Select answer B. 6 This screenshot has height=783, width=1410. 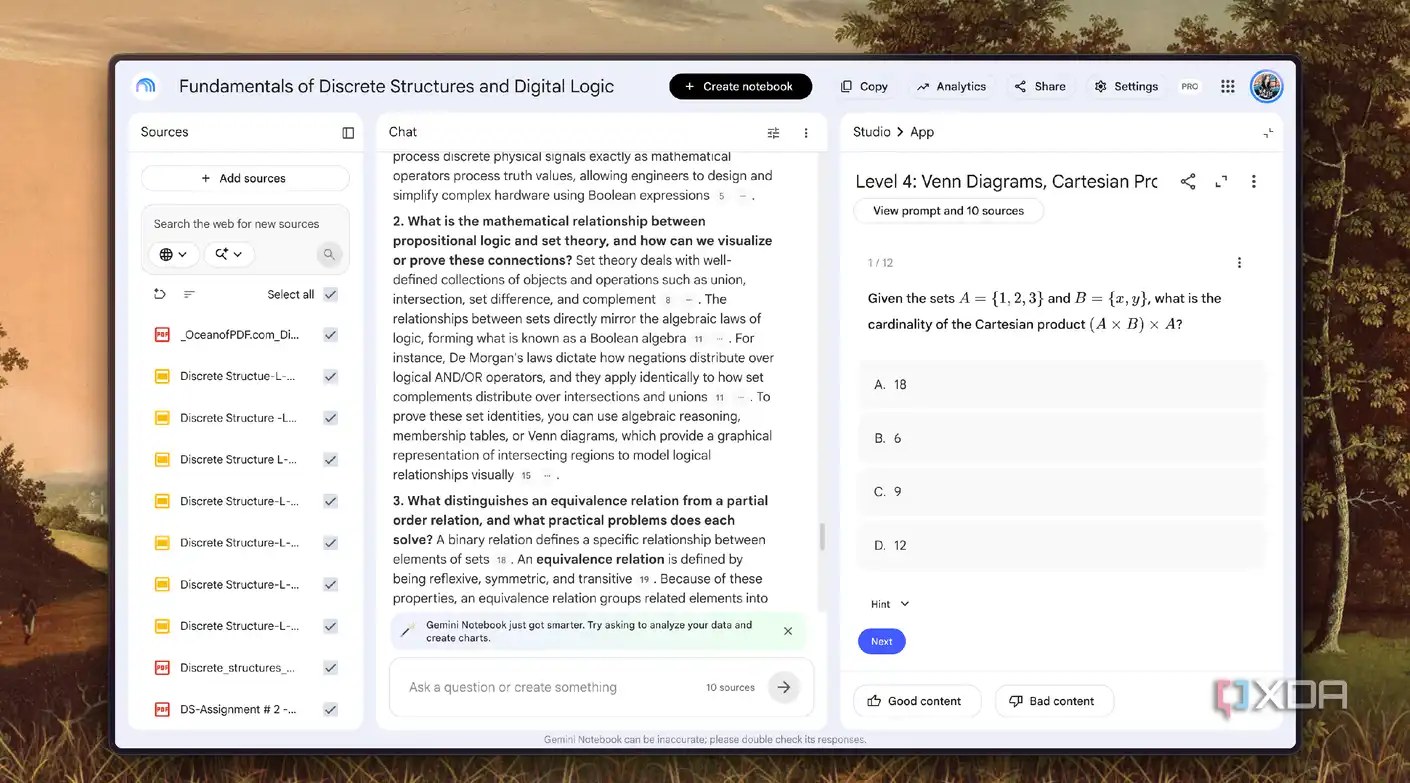click(x=1062, y=438)
